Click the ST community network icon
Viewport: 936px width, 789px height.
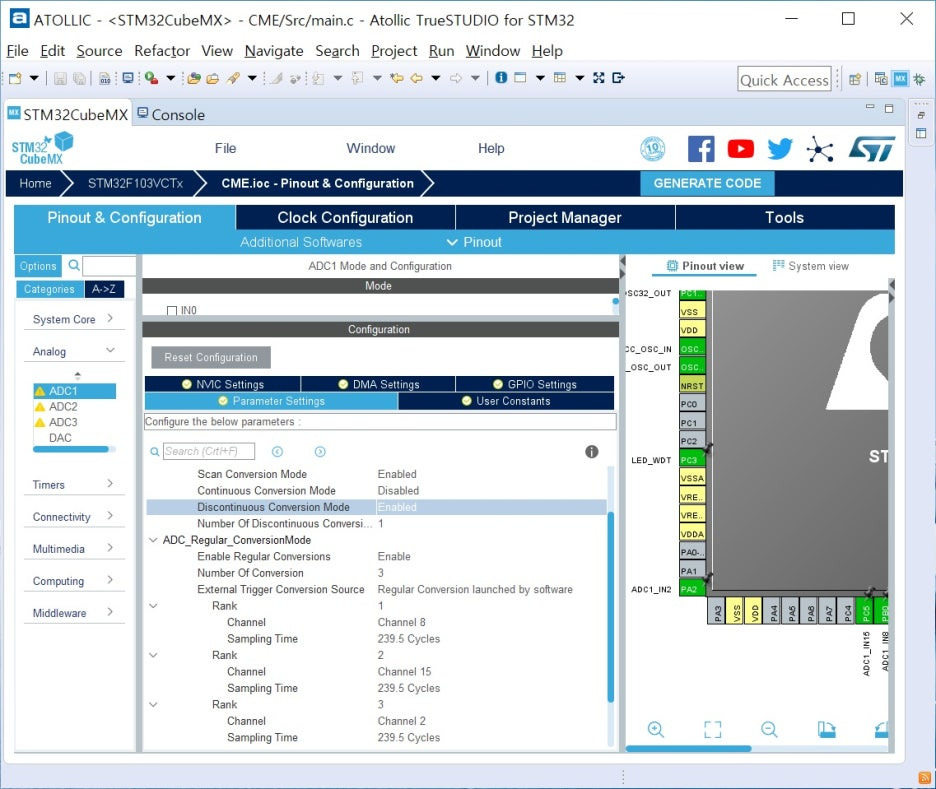[820, 149]
